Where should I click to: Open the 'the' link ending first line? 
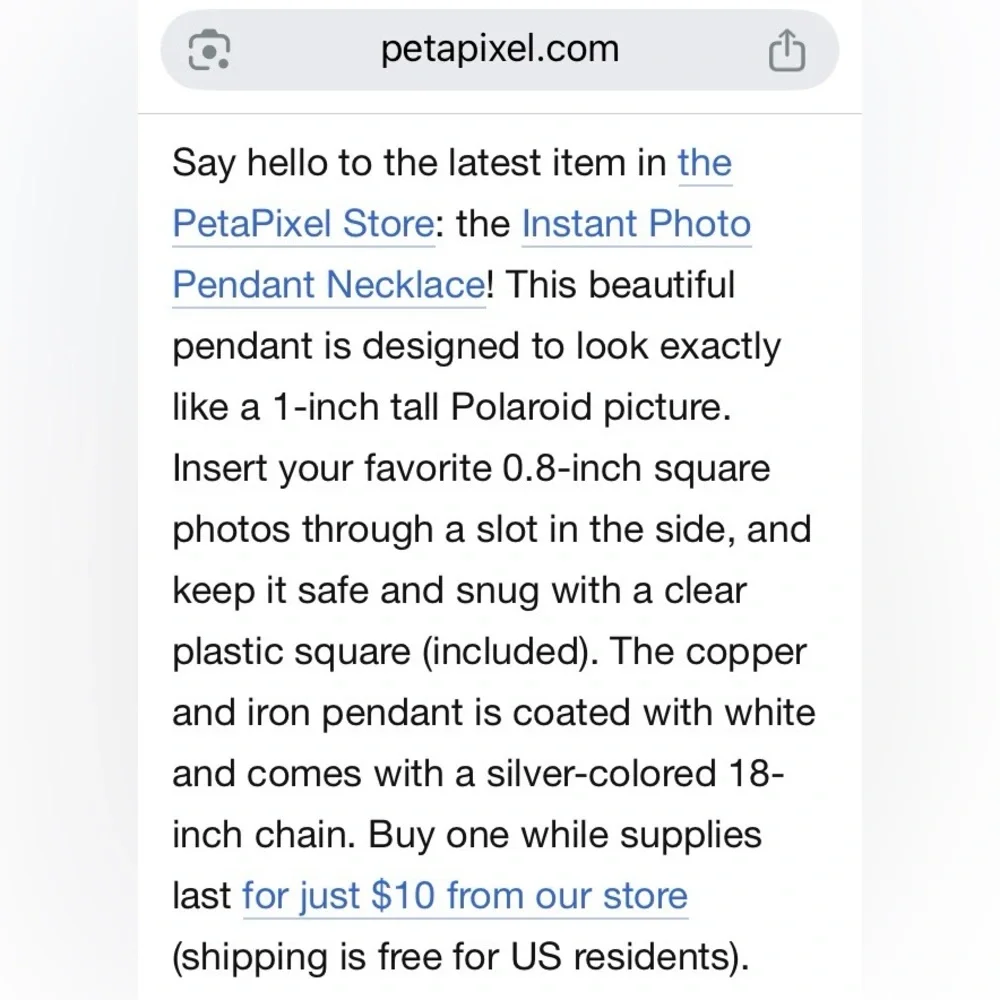(x=705, y=162)
